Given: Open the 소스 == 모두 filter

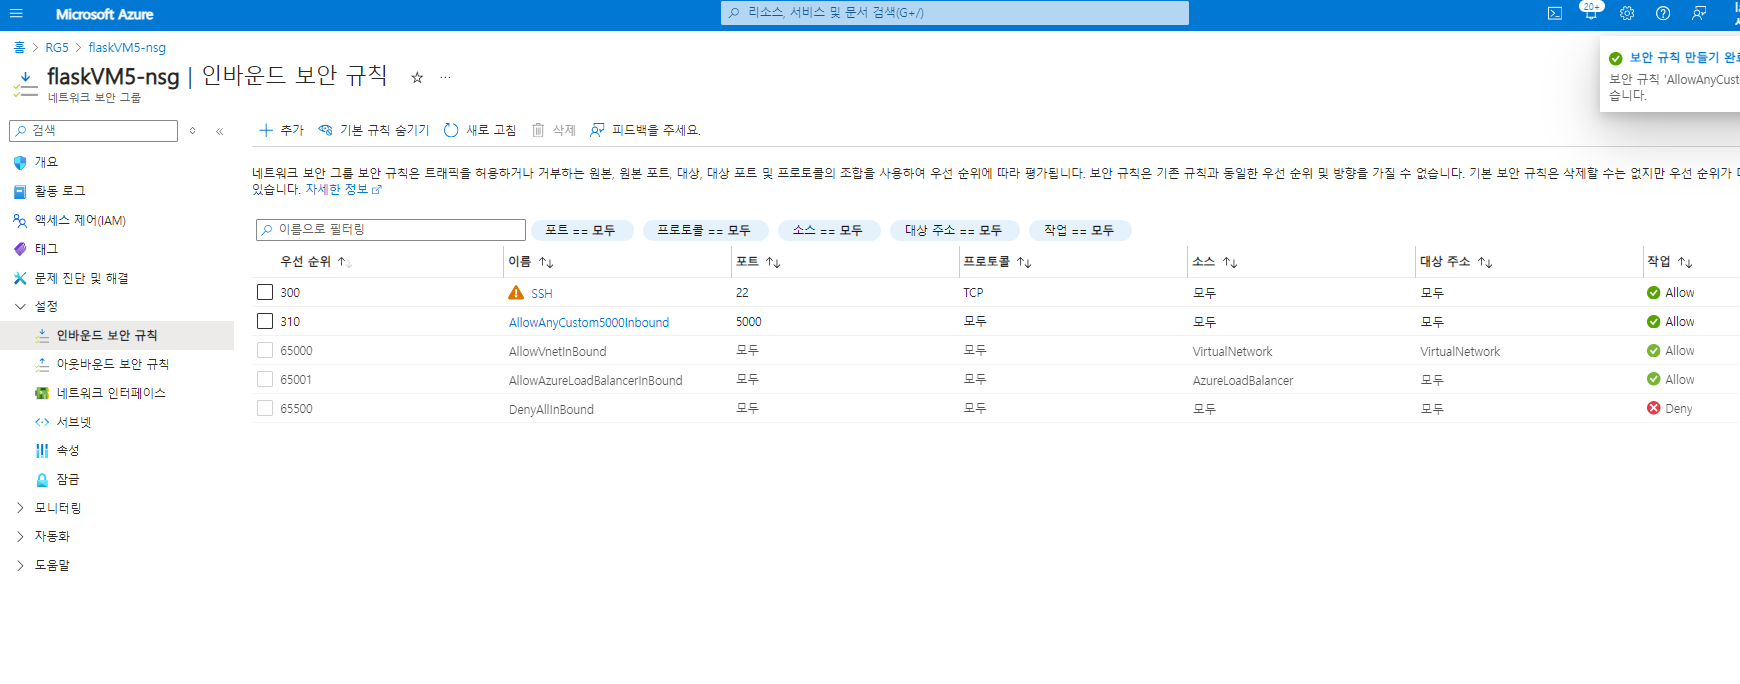Looking at the screenshot, I should tap(828, 230).
